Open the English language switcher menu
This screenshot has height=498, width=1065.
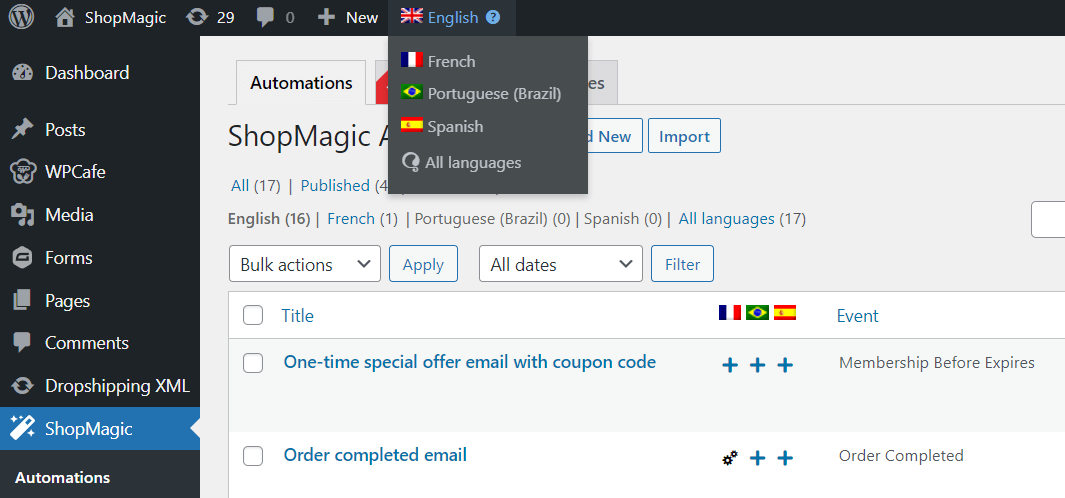pos(452,18)
